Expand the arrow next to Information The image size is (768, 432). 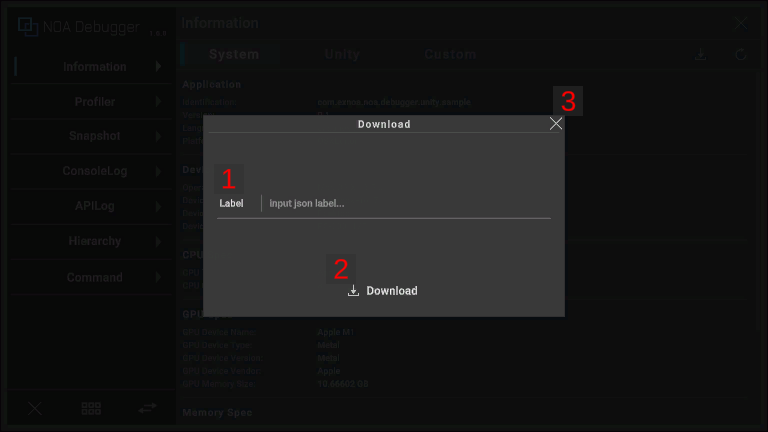tap(158, 66)
